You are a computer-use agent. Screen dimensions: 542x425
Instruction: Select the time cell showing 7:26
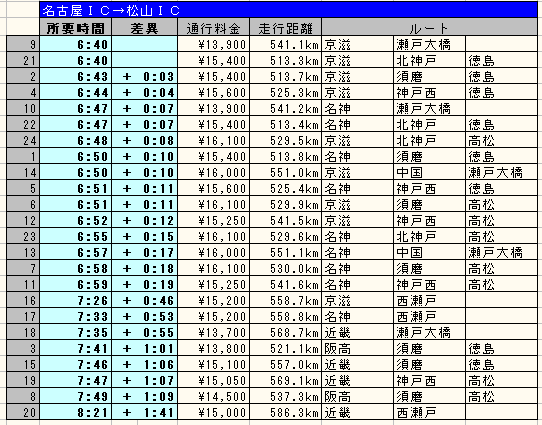76,300
